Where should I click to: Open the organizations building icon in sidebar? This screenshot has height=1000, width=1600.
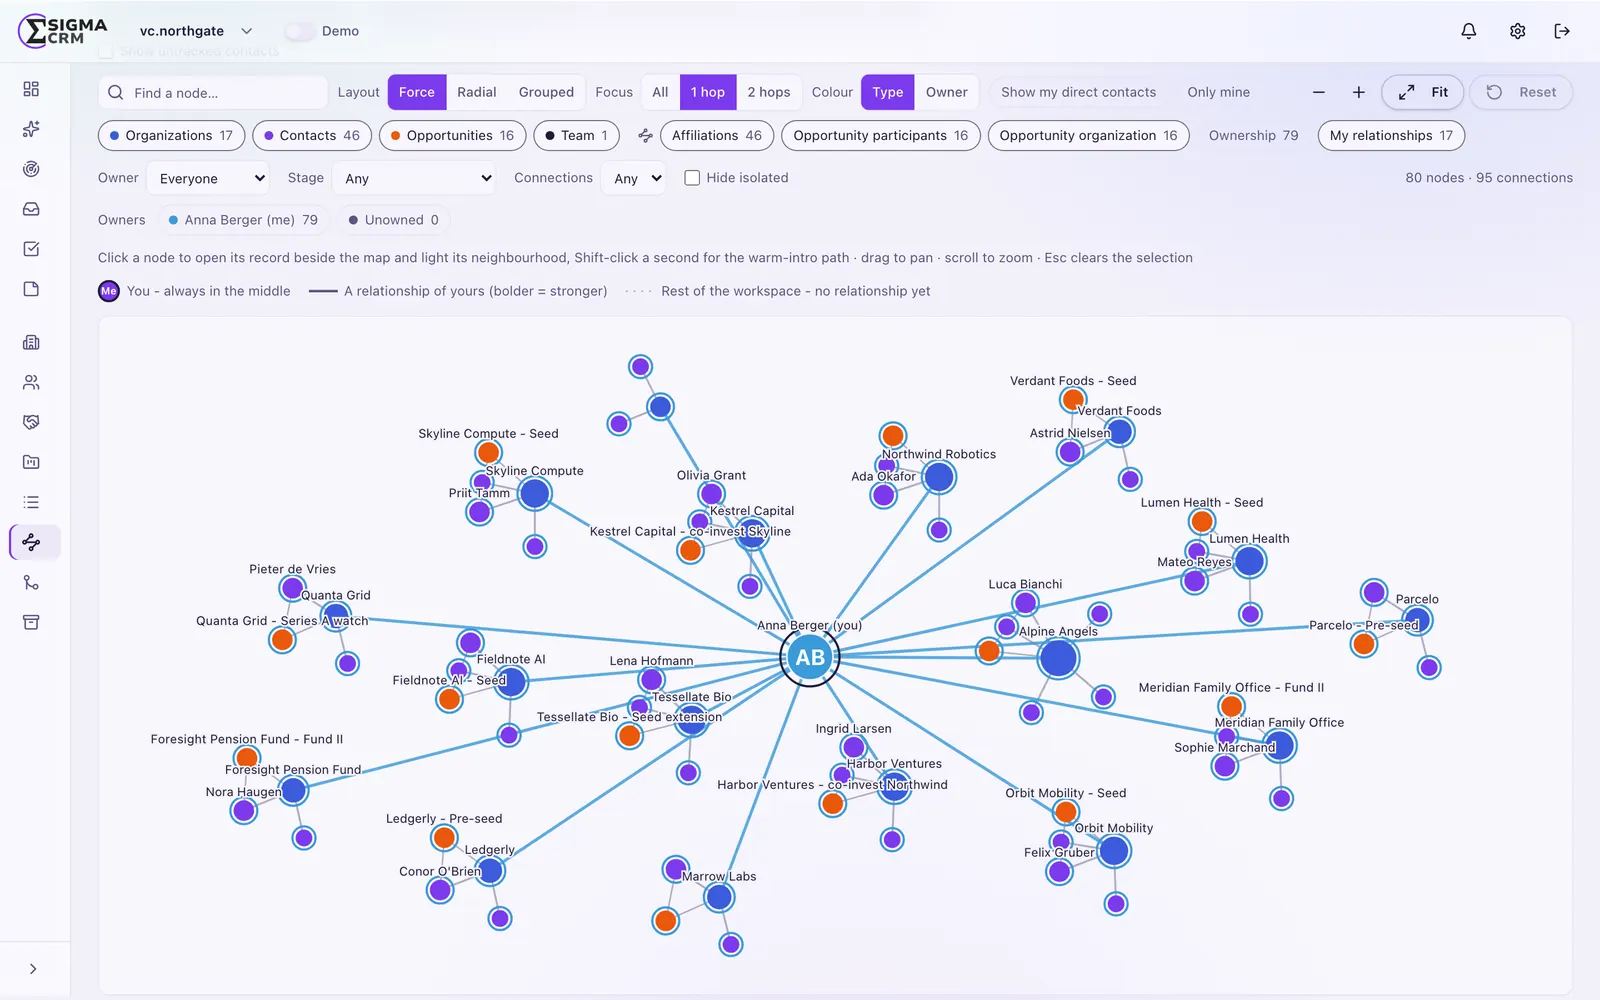31,342
